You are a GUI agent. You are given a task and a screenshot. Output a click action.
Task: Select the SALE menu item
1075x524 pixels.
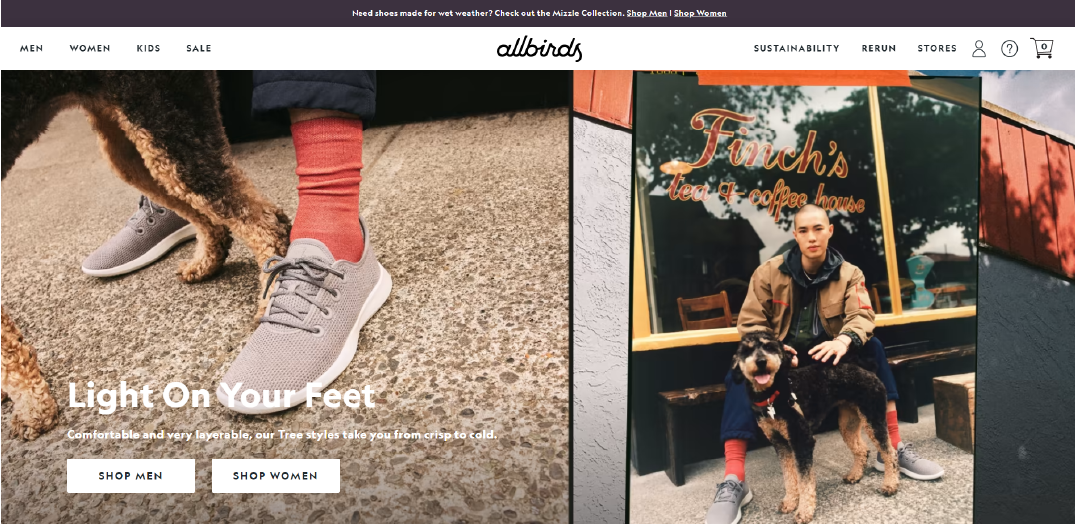[x=199, y=49]
